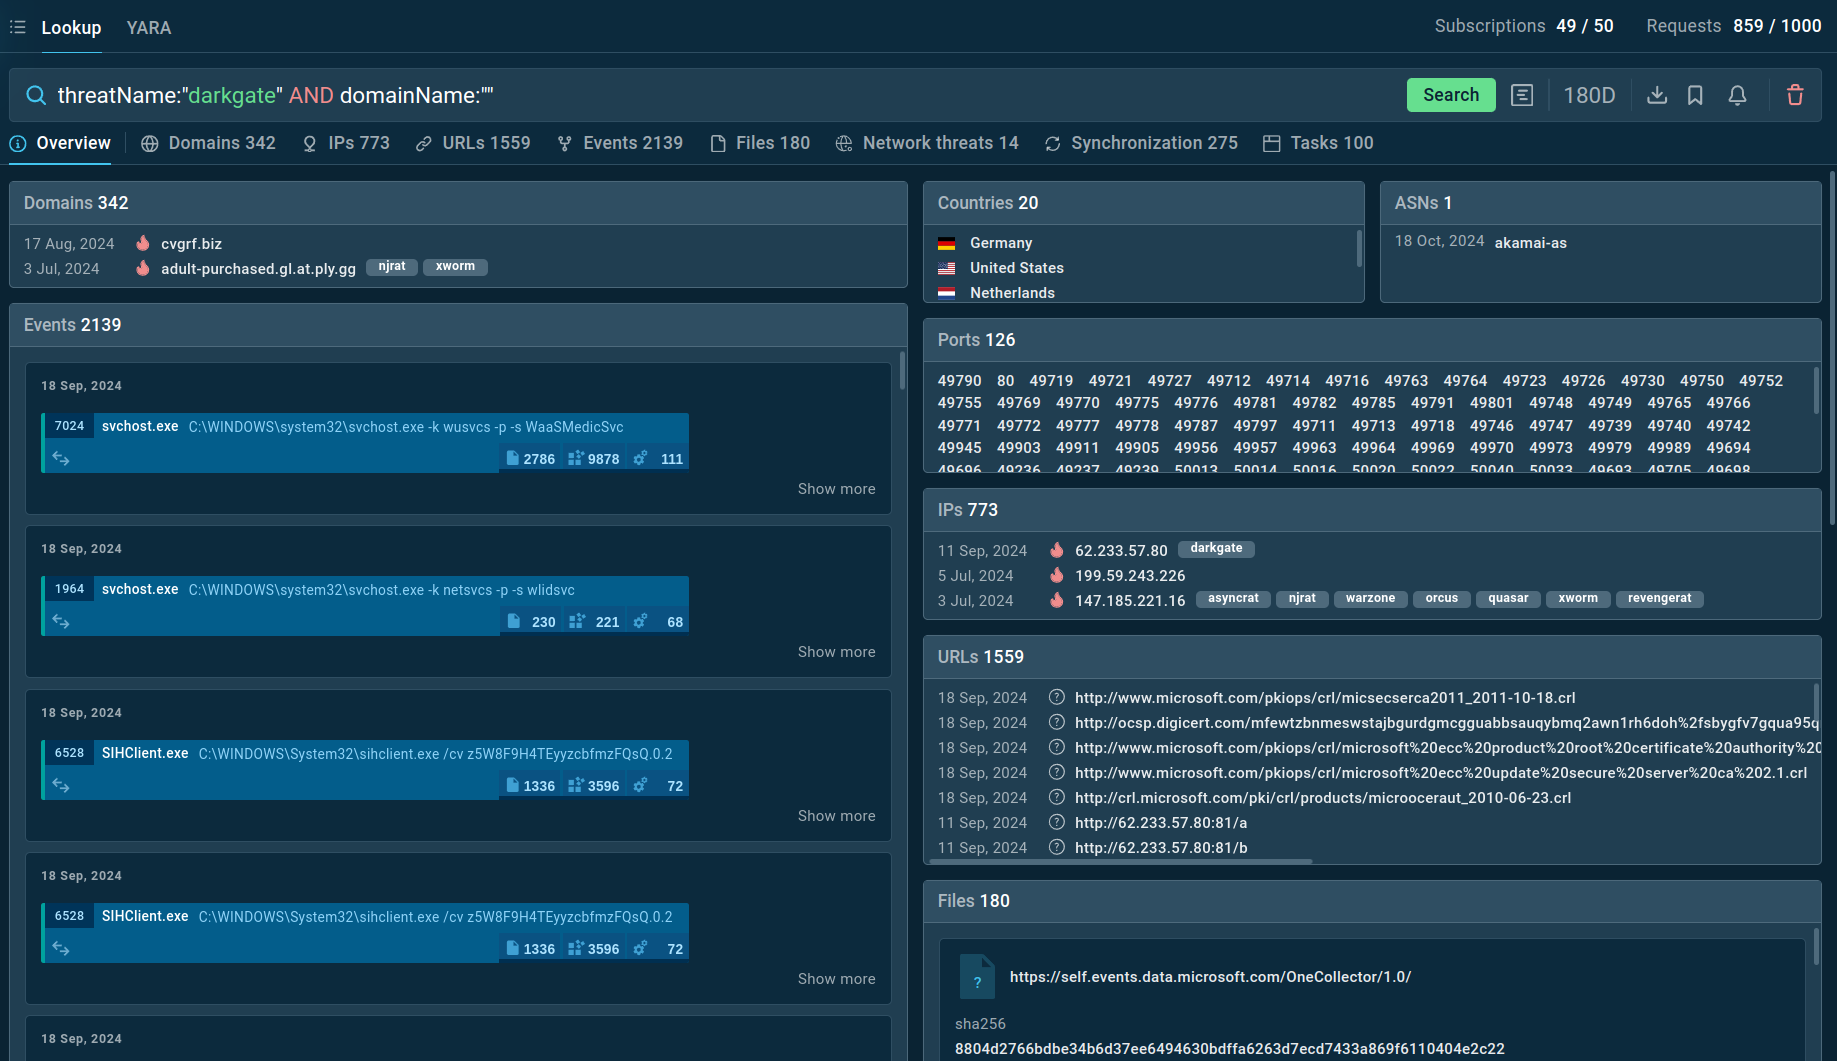1837x1061 pixels.
Task: Open the query list icon next to Search
Action: click(1521, 95)
